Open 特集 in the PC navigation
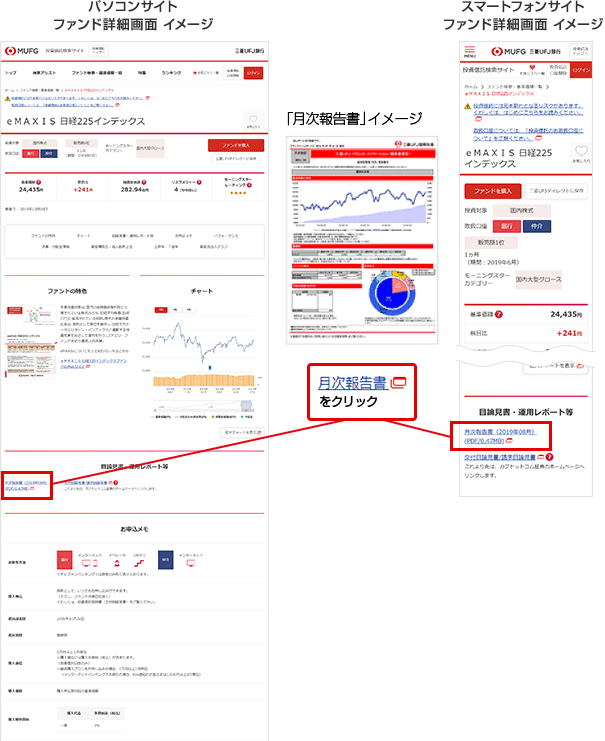 point(142,73)
